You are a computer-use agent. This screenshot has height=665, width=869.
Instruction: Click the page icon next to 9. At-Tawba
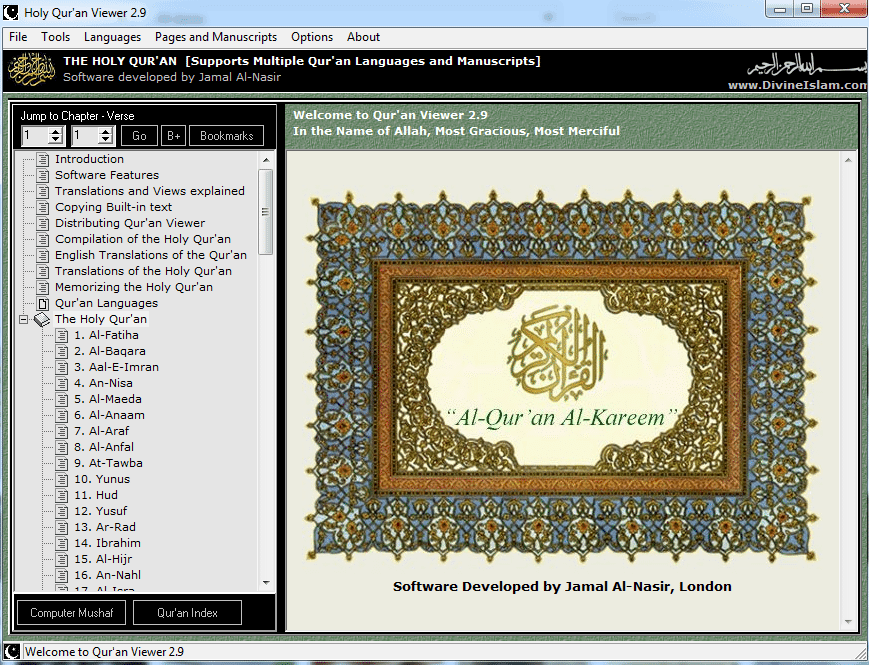click(x=60, y=463)
